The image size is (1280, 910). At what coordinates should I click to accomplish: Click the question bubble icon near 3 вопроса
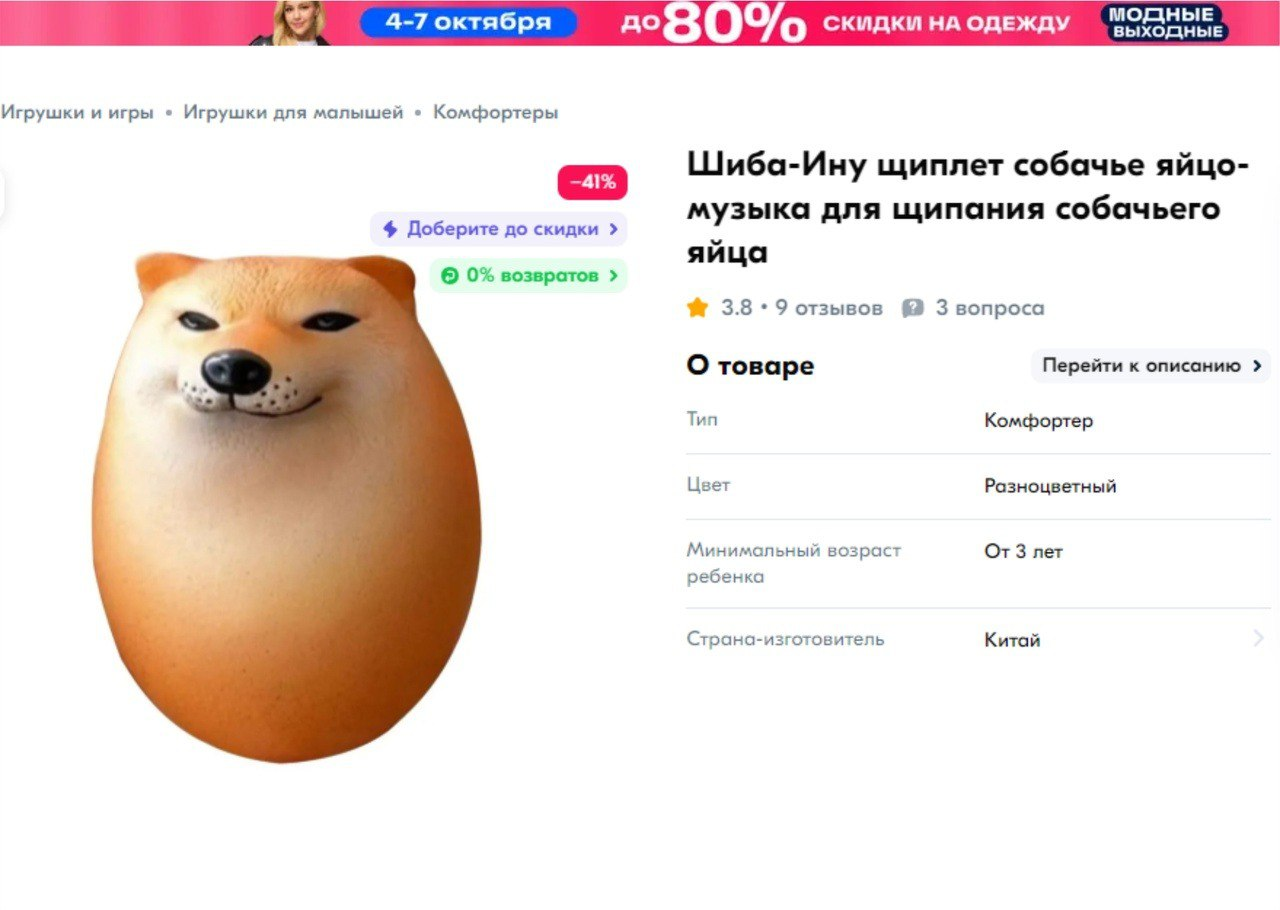(912, 308)
